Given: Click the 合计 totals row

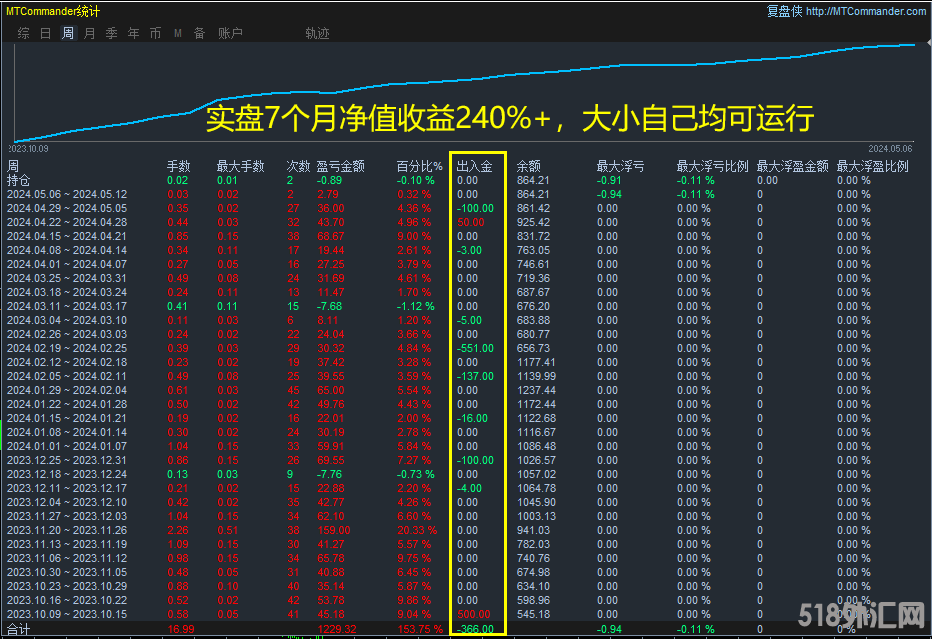Looking at the screenshot, I should point(19,629).
